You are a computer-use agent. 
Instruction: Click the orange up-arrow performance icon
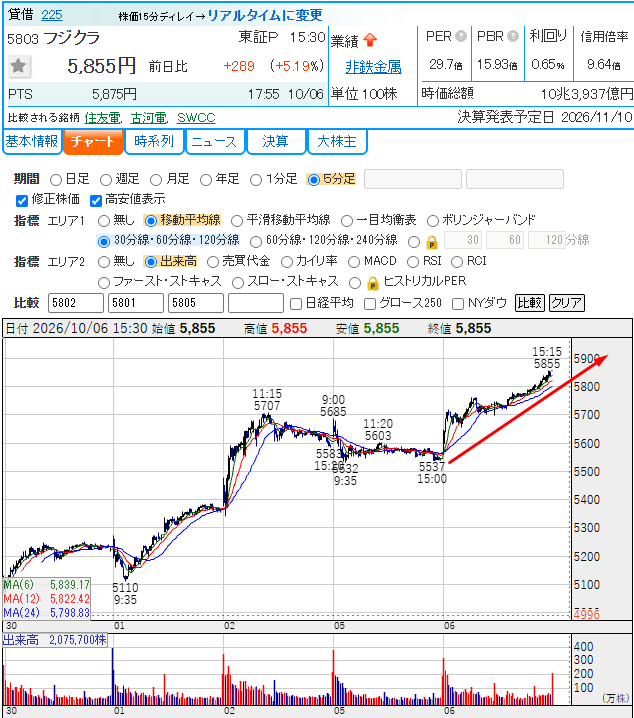[x=370, y=40]
